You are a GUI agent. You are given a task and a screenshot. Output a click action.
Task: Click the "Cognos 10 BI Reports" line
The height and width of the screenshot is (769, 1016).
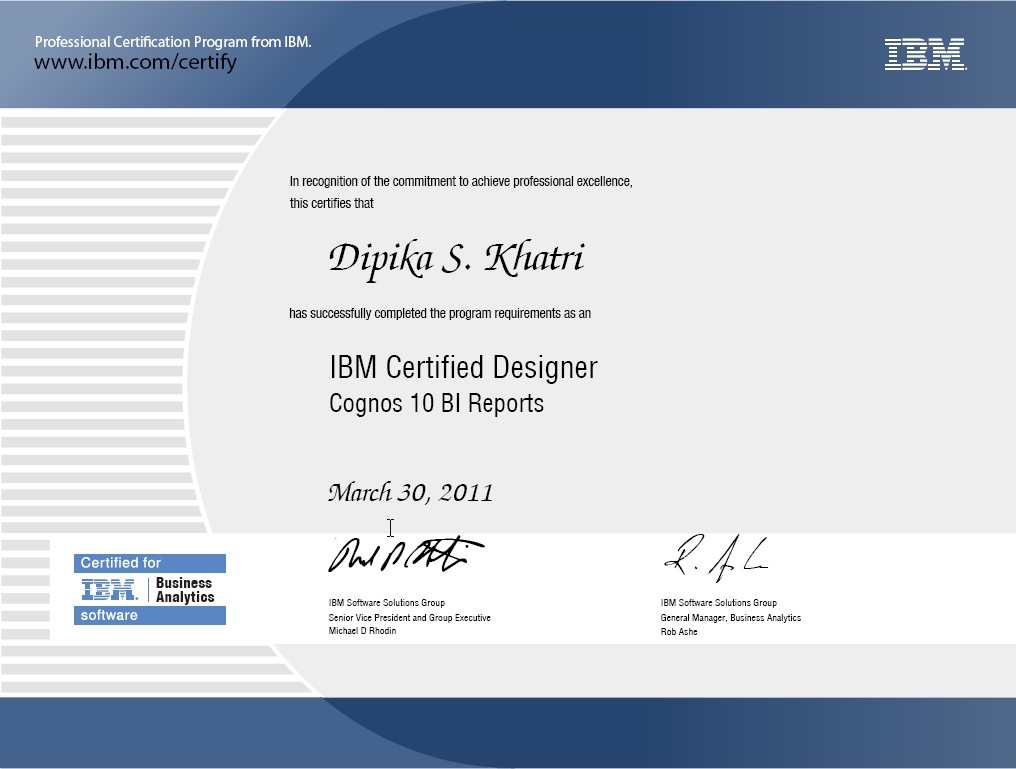437,404
